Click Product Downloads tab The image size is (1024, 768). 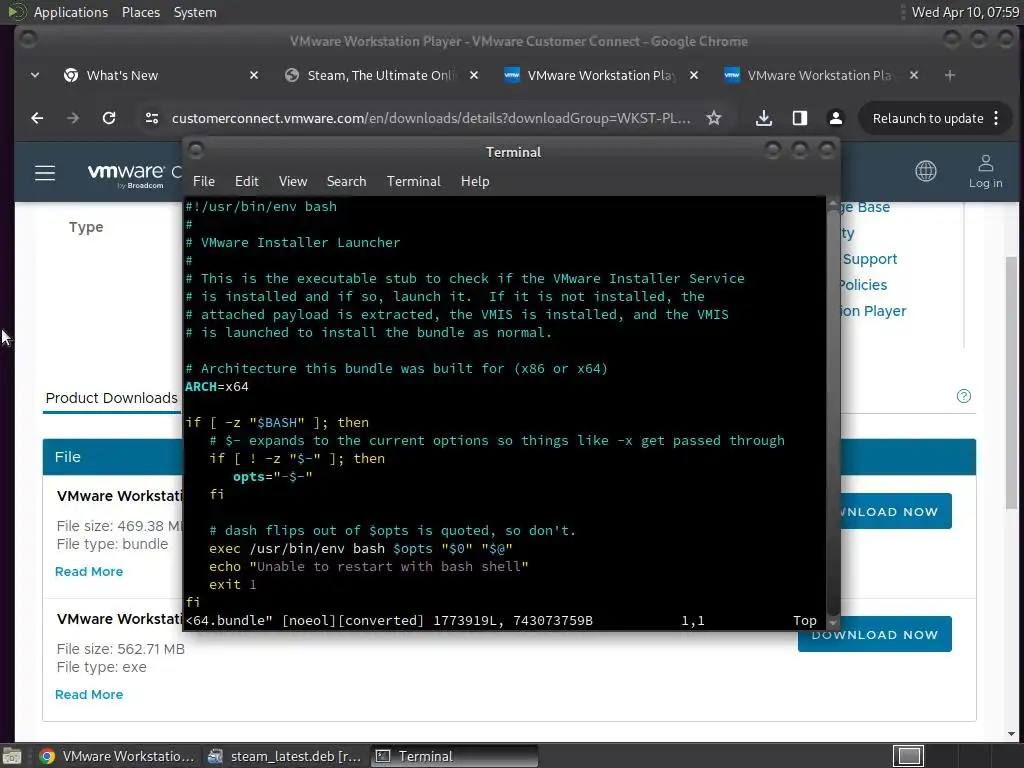[x=111, y=398]
